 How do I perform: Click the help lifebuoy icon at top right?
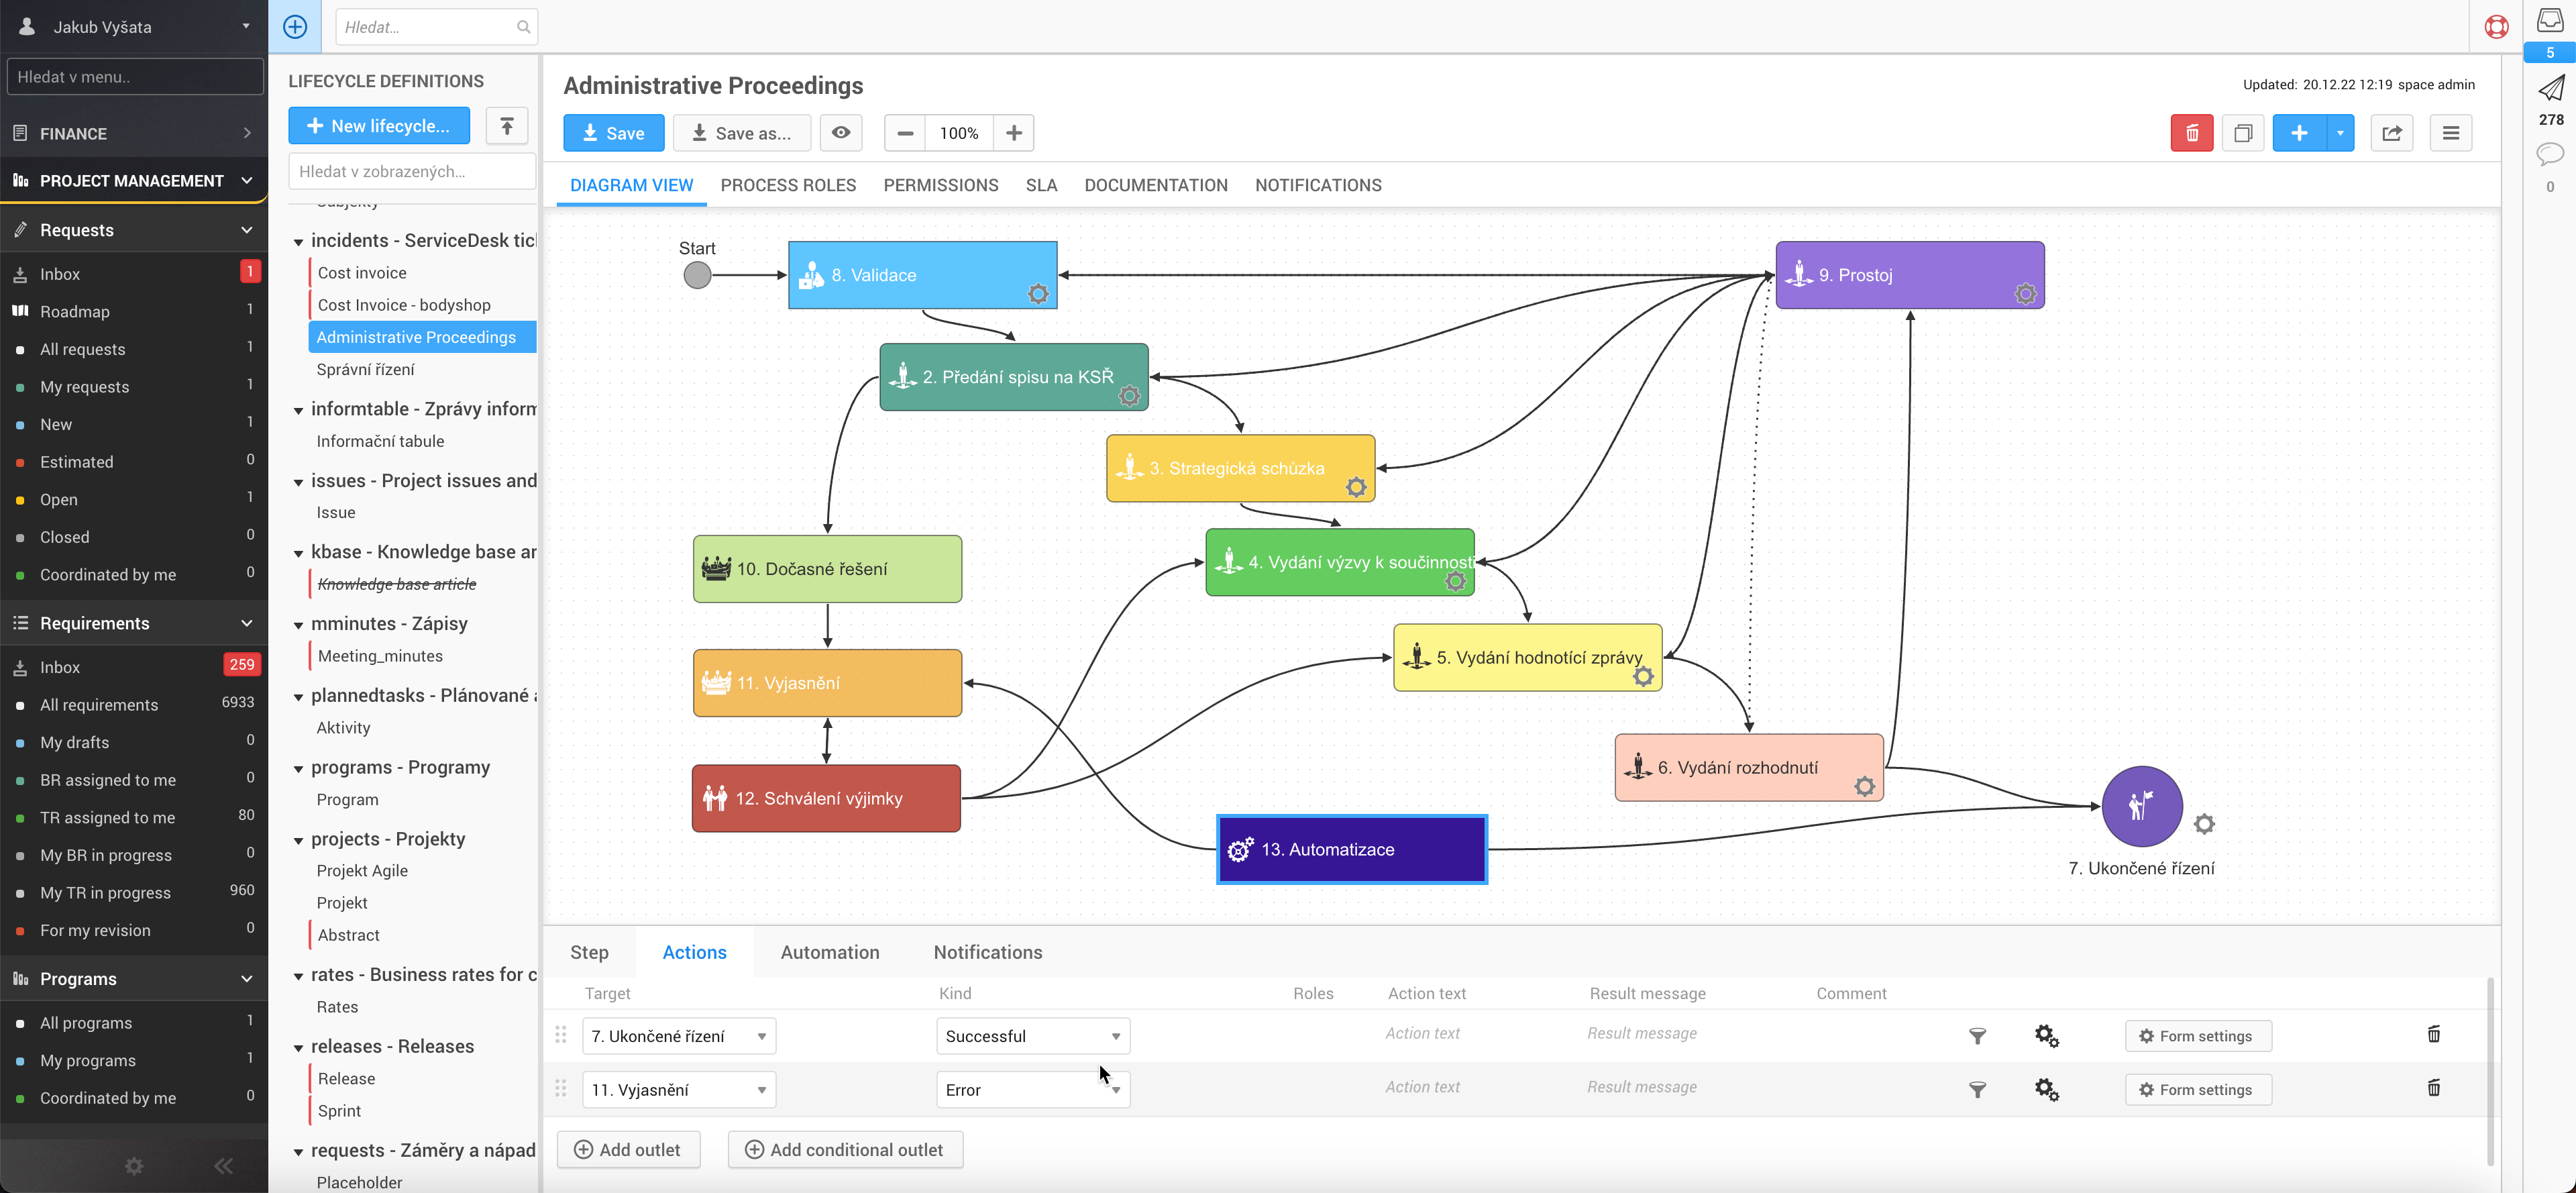2496,27
